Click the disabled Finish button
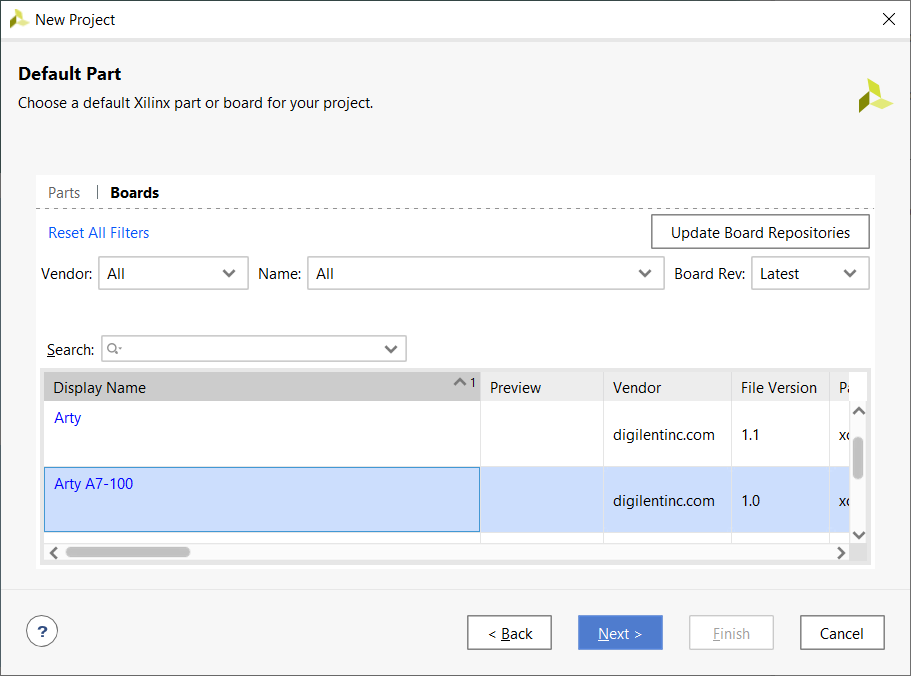This screenshot has height=676, width=911. (x=731, y=633)
